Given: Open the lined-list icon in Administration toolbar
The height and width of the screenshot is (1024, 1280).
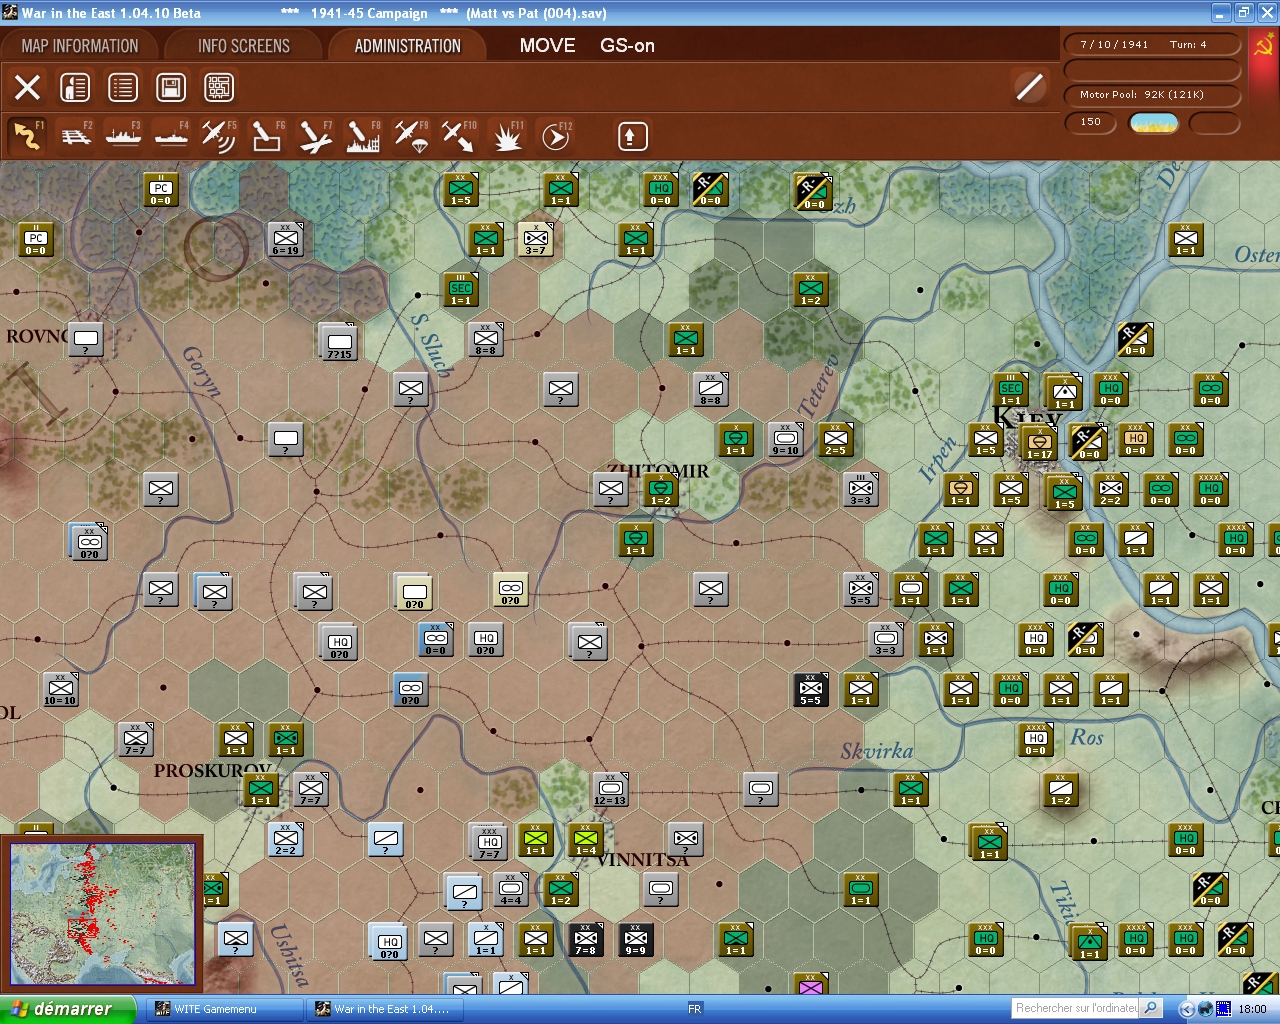Looking at the screenshot, I should (x=123, y=88).
